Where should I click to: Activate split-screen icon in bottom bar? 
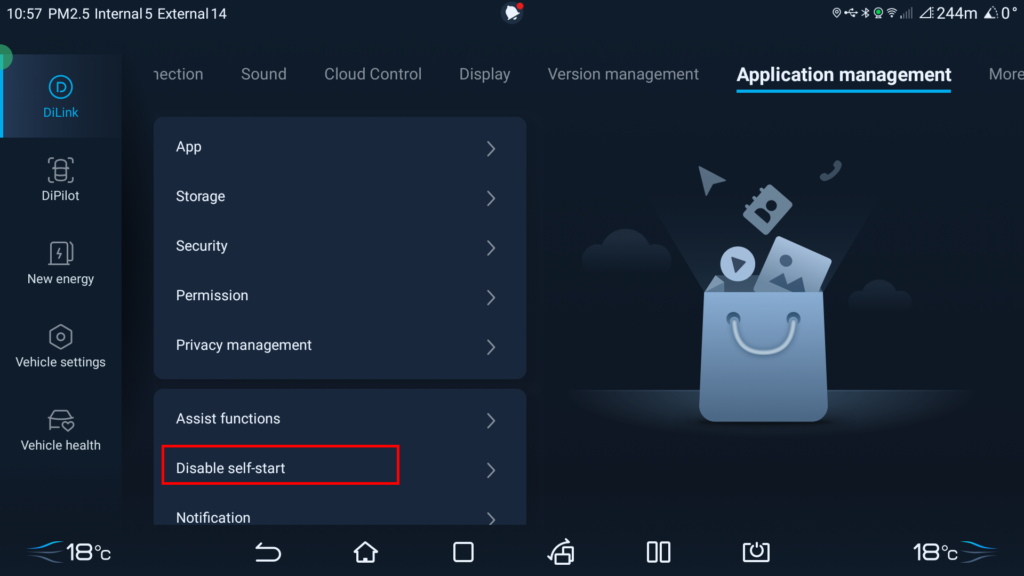coord(658,552)
